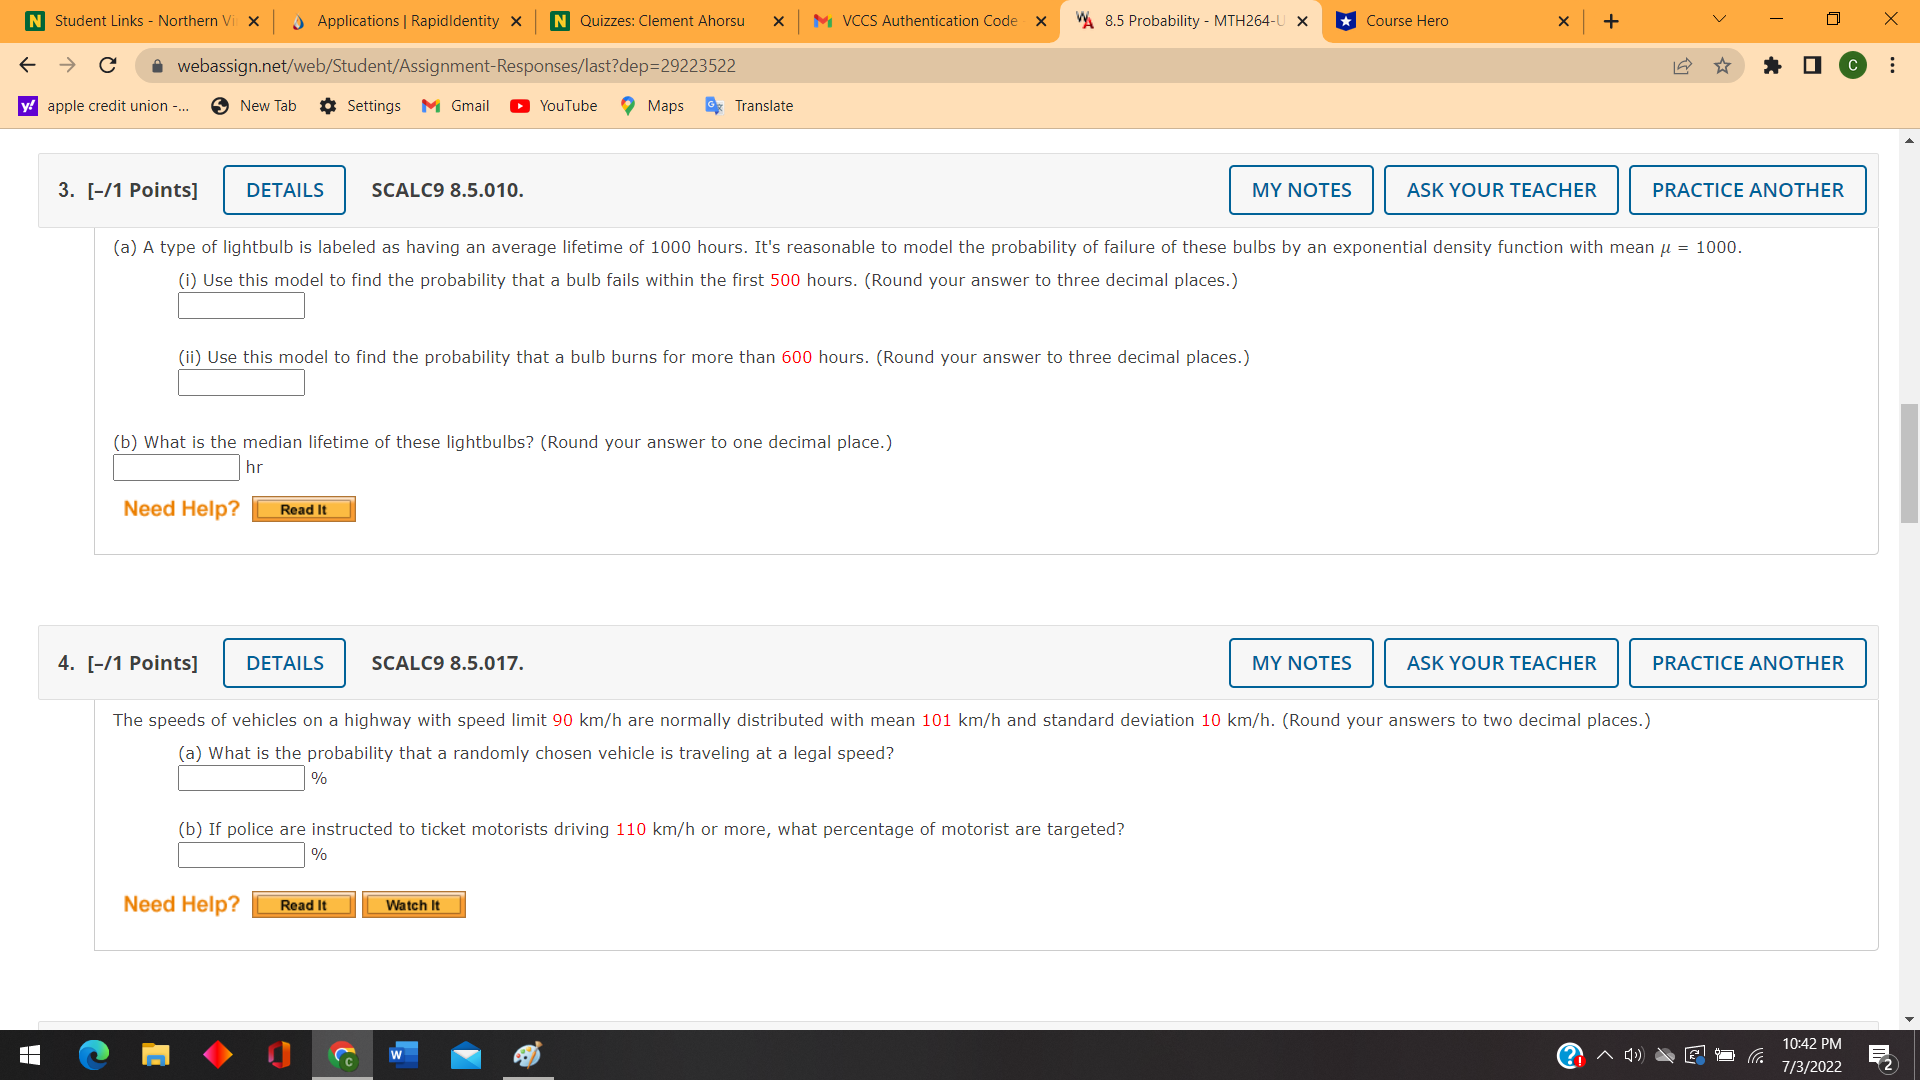Click the browser reload icon
1920x1080 pixels.
(x=108, y=66)
